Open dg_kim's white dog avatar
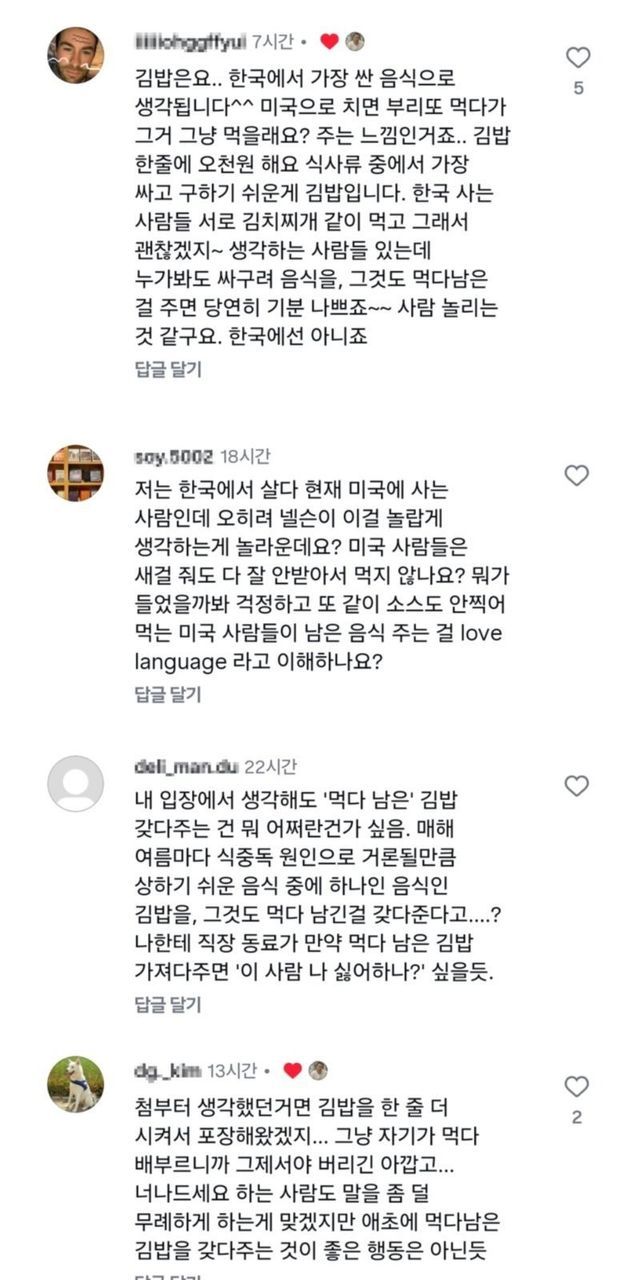Image resolution: width=640 pixels, height=1280 pixels. click(75, 1084)
